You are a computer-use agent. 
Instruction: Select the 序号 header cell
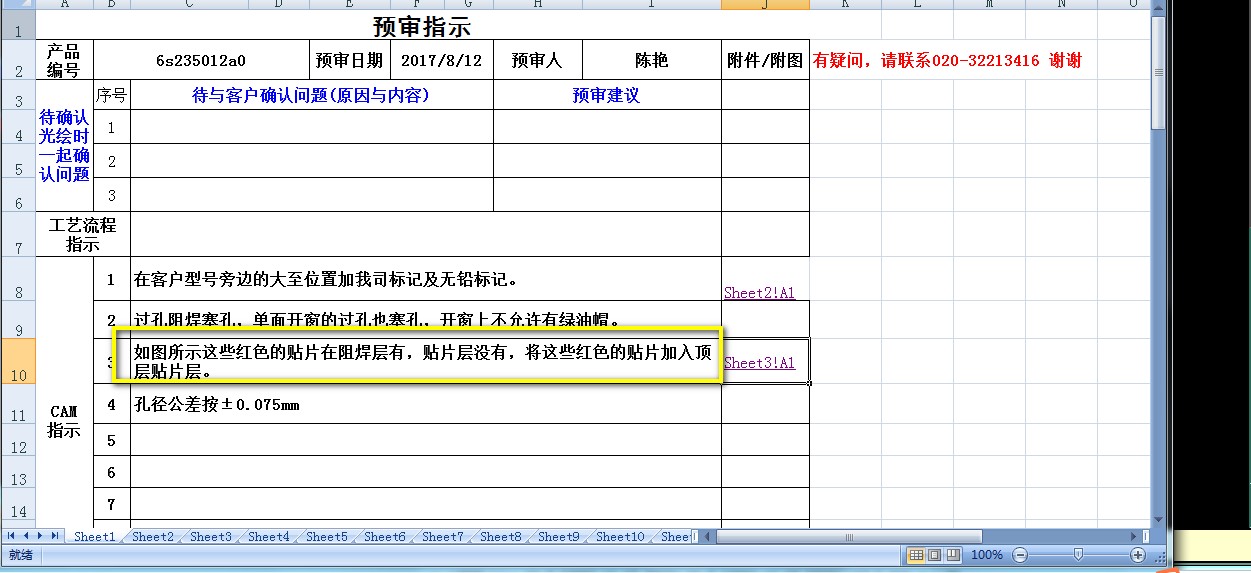coord(111,95)
